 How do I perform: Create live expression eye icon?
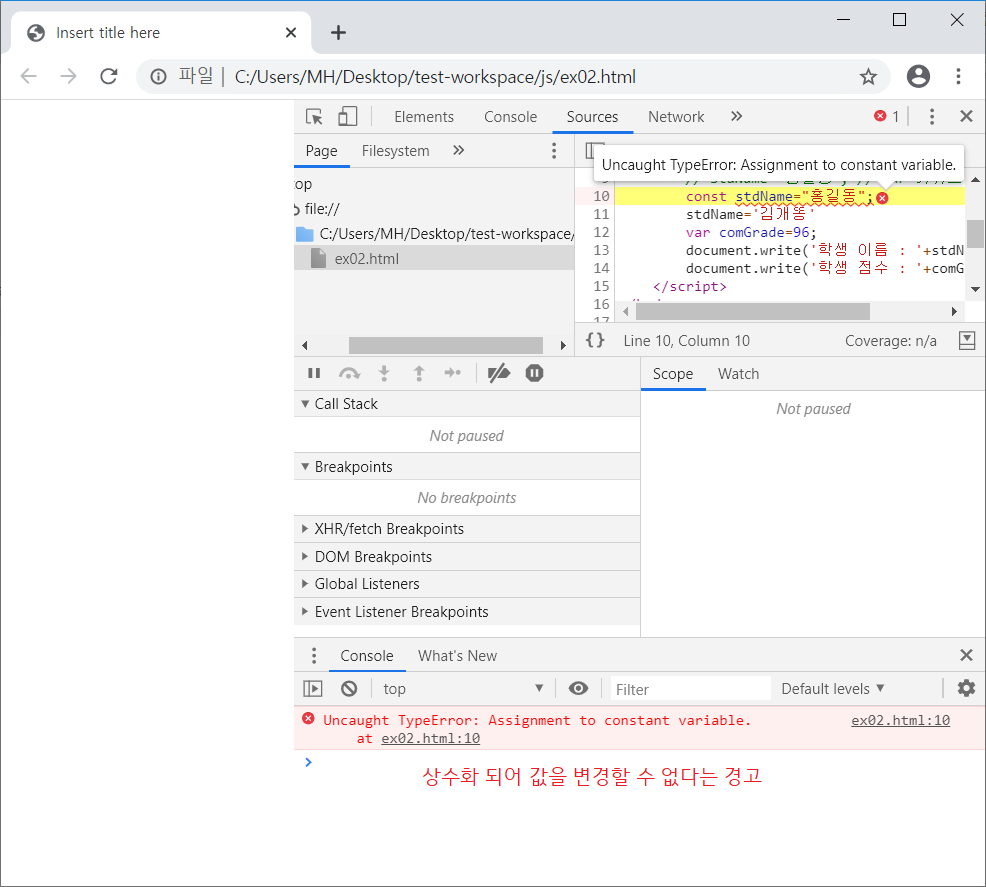579,688
